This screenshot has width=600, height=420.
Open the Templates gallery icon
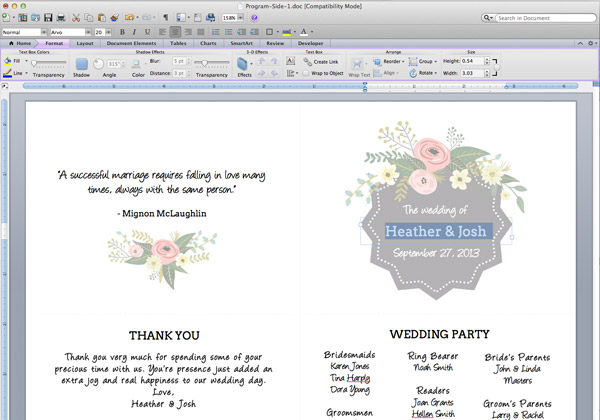pos(23,18)
